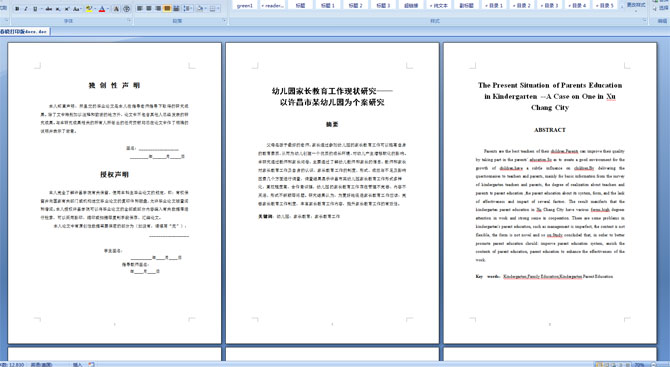The height and width of the screenshot is (367, 670).
Task: Center align the paragraph text
Action: 149,9
